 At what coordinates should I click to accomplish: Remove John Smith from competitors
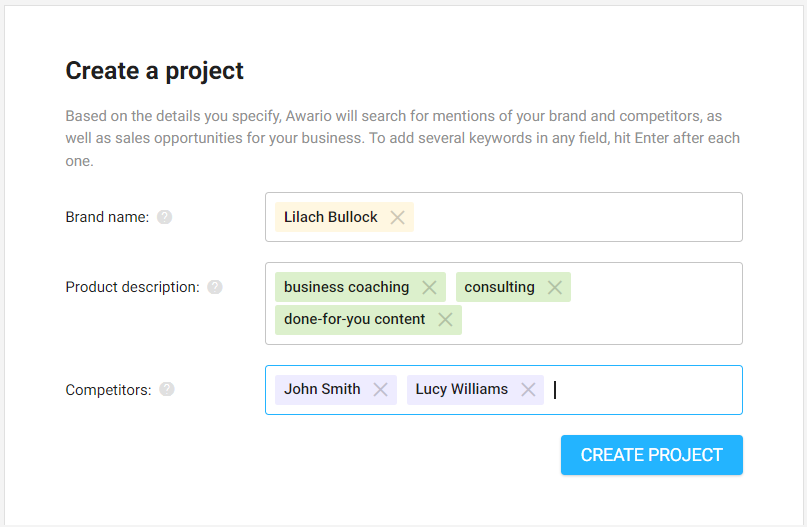[x=380, y=389]
